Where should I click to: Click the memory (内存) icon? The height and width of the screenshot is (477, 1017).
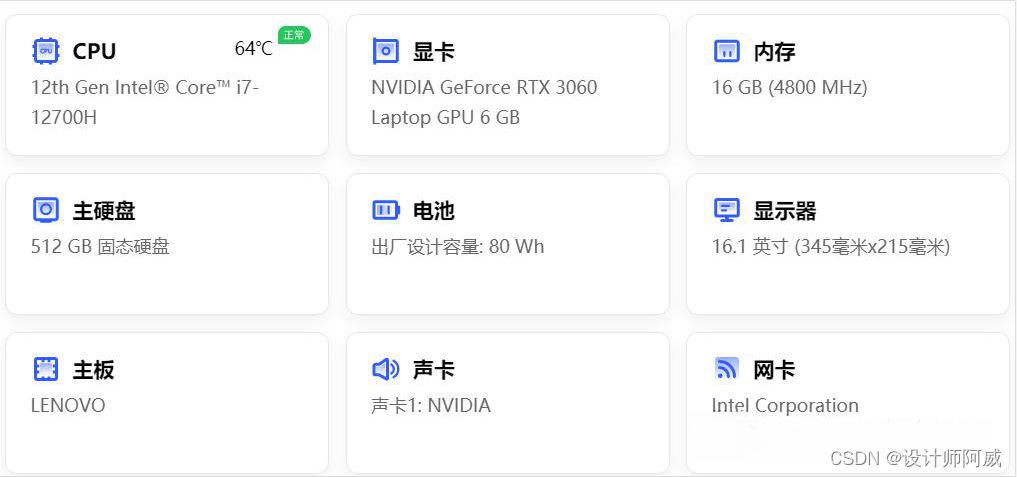726,51
